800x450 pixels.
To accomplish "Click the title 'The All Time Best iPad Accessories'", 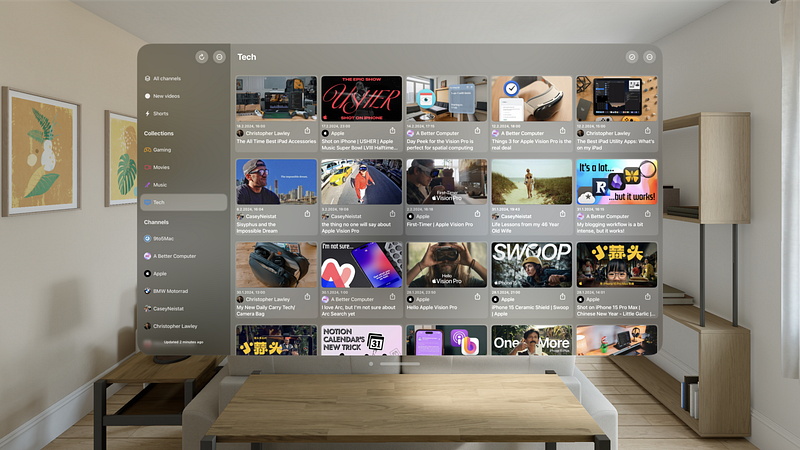I will coord(276,141).
